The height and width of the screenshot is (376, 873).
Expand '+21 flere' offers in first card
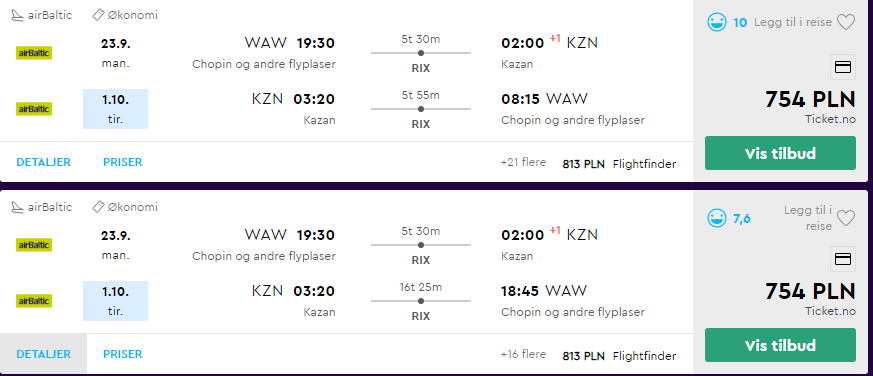point(523,162)
